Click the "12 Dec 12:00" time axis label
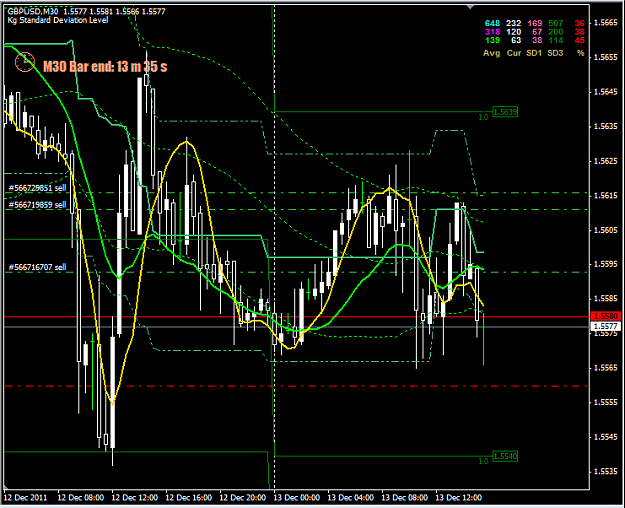 click(135, 498)
